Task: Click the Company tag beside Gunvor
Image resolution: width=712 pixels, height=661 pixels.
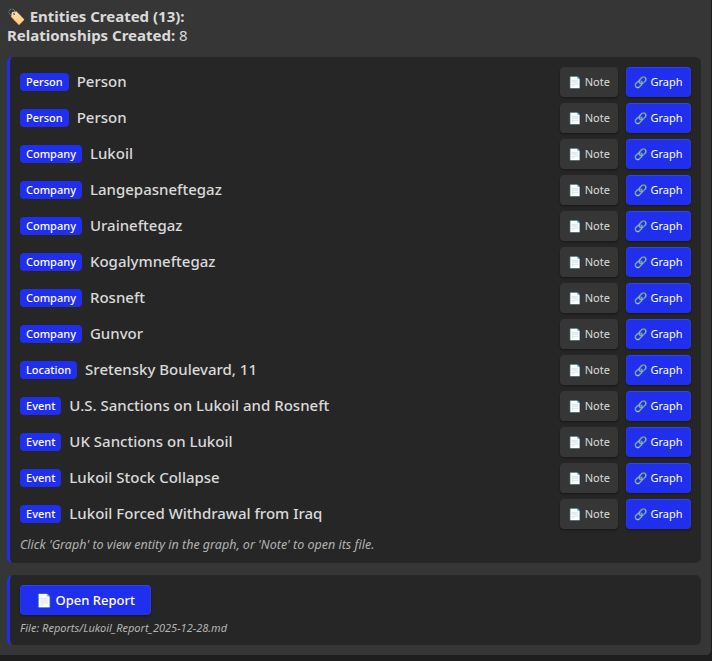Action: click(51, 334)
